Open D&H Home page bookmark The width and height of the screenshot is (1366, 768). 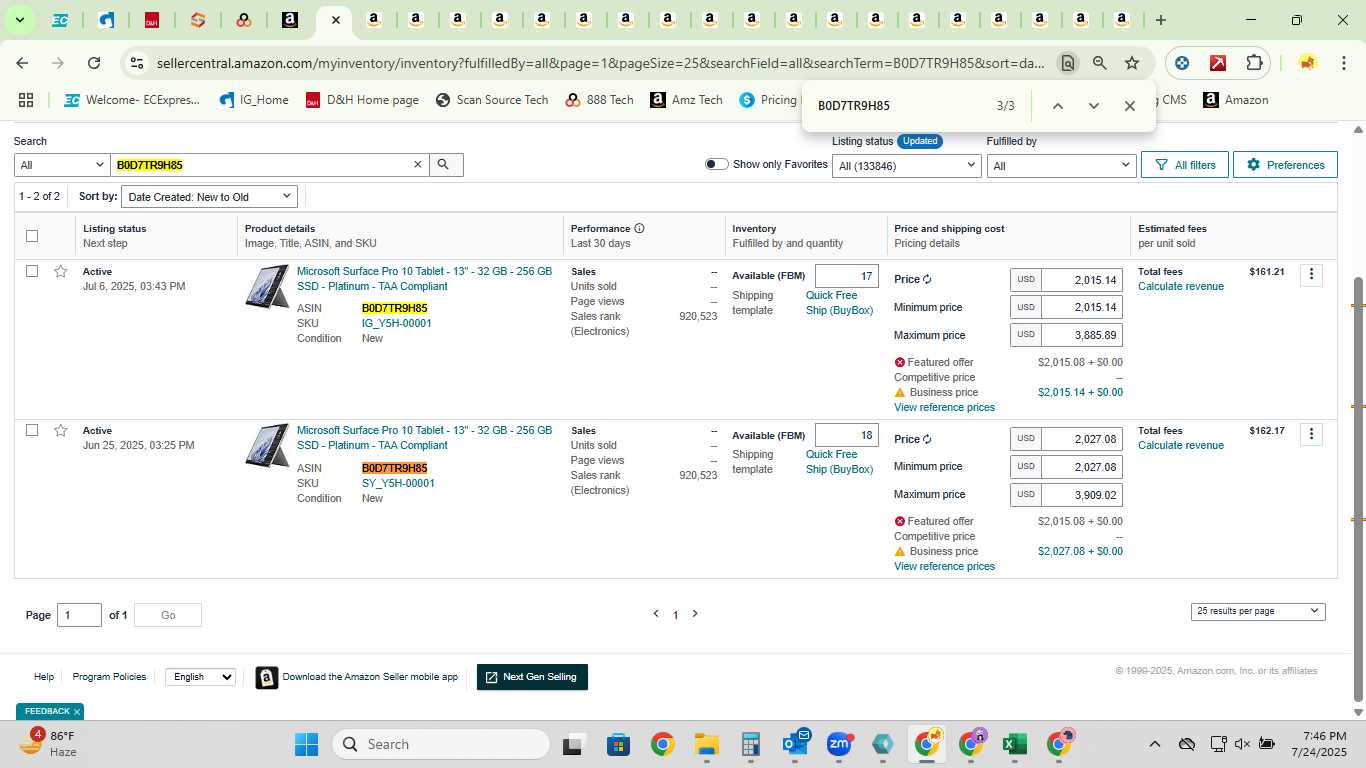click(x=362, y=100)
